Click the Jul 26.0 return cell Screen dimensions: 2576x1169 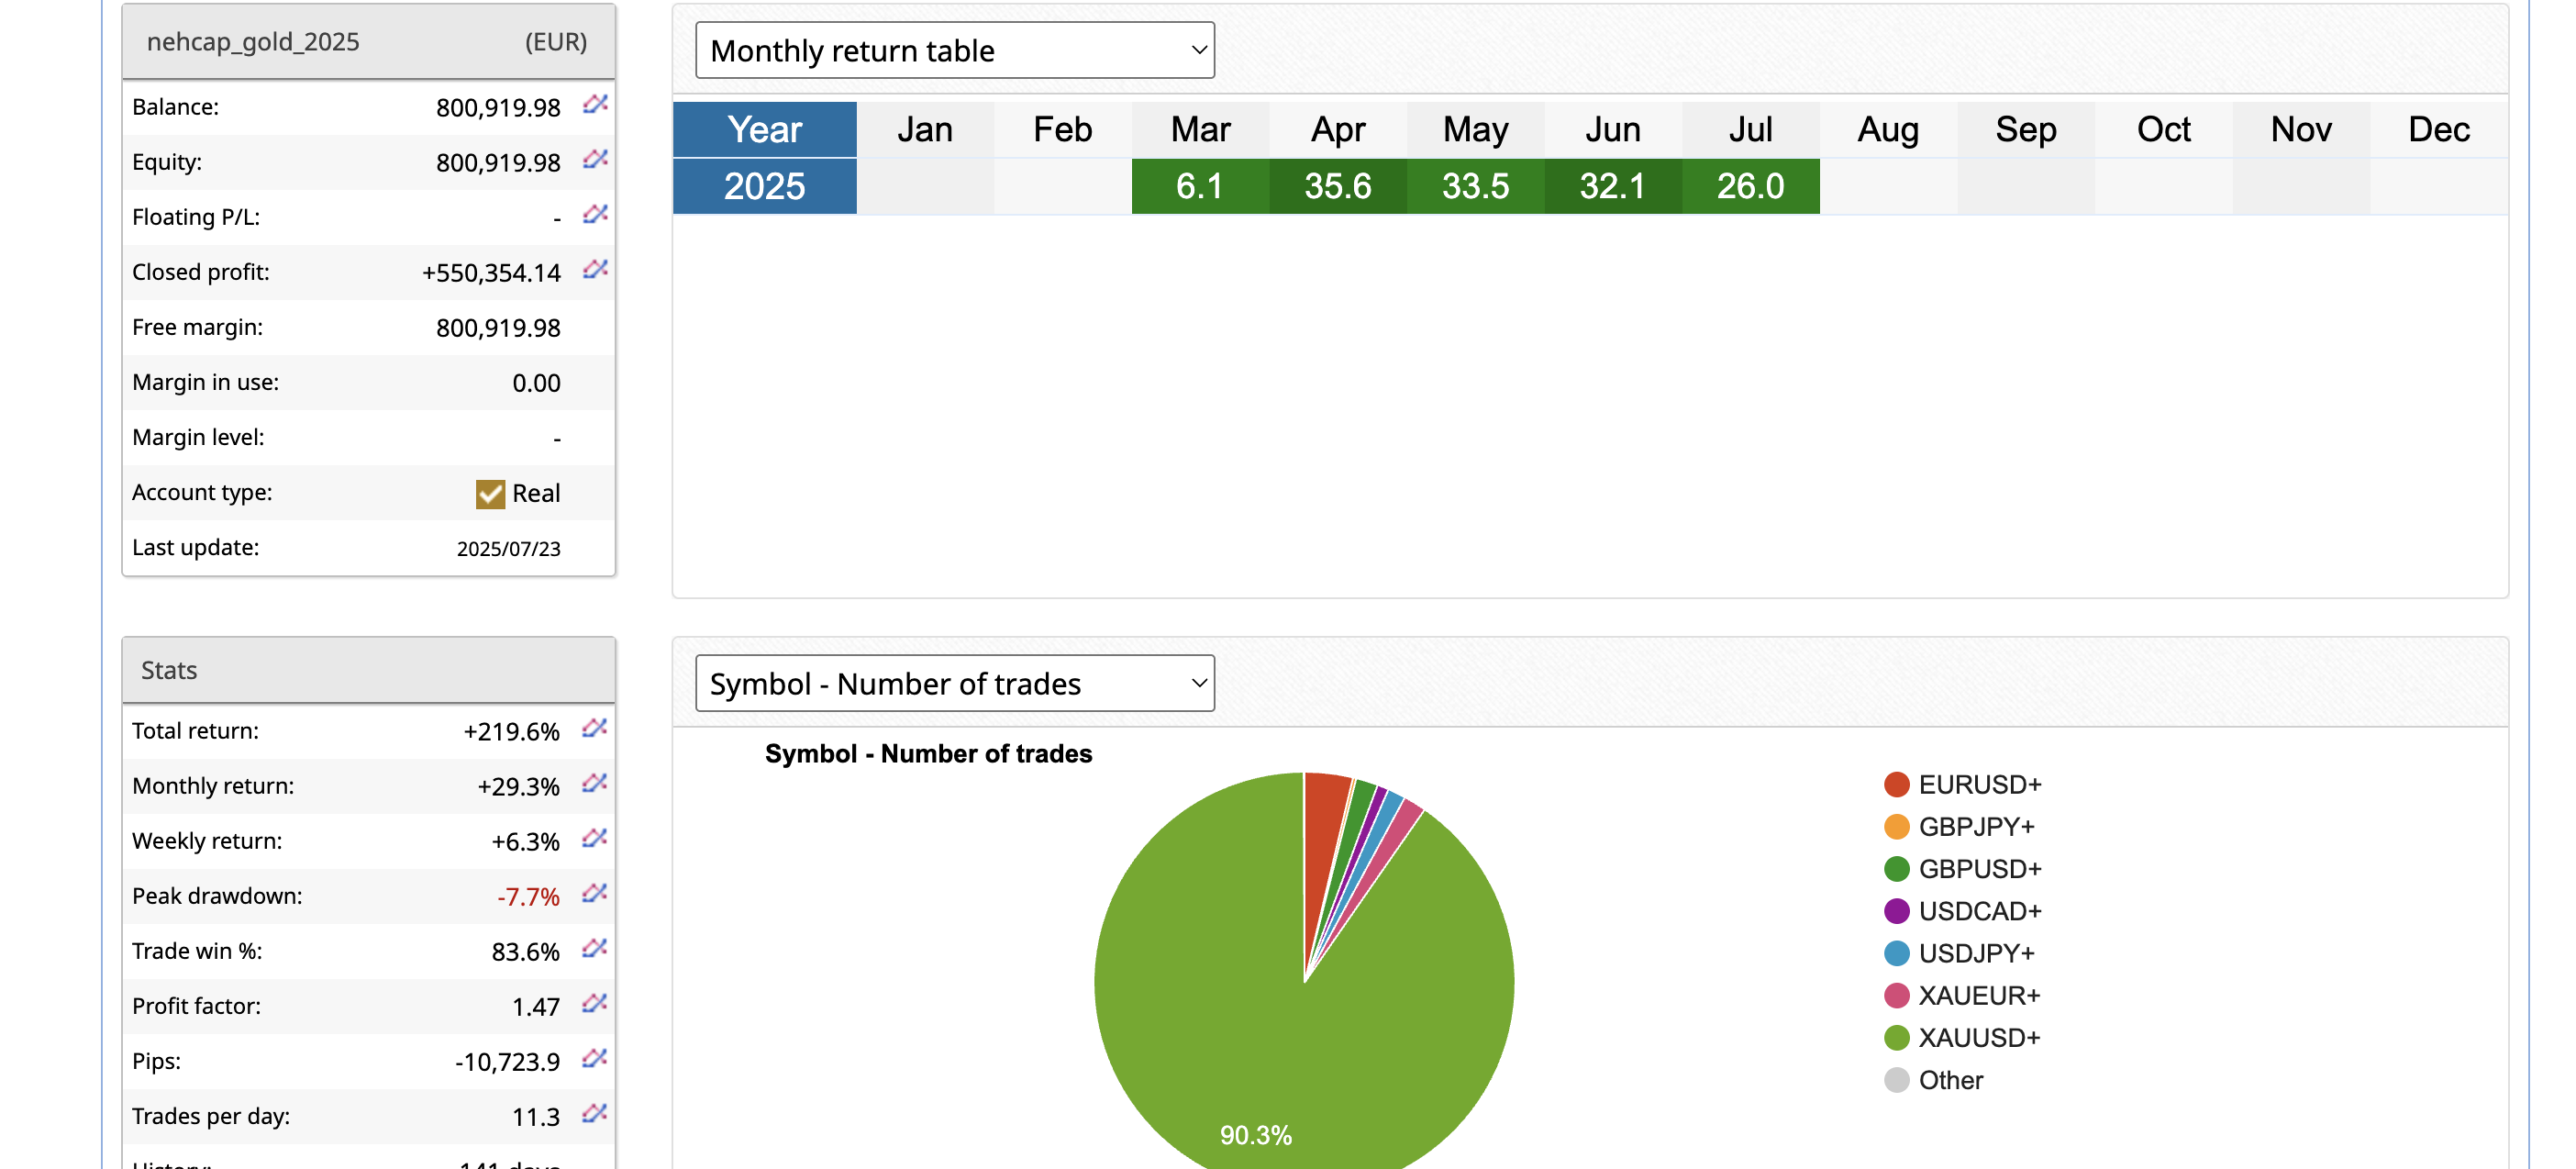pos(1750,186)
